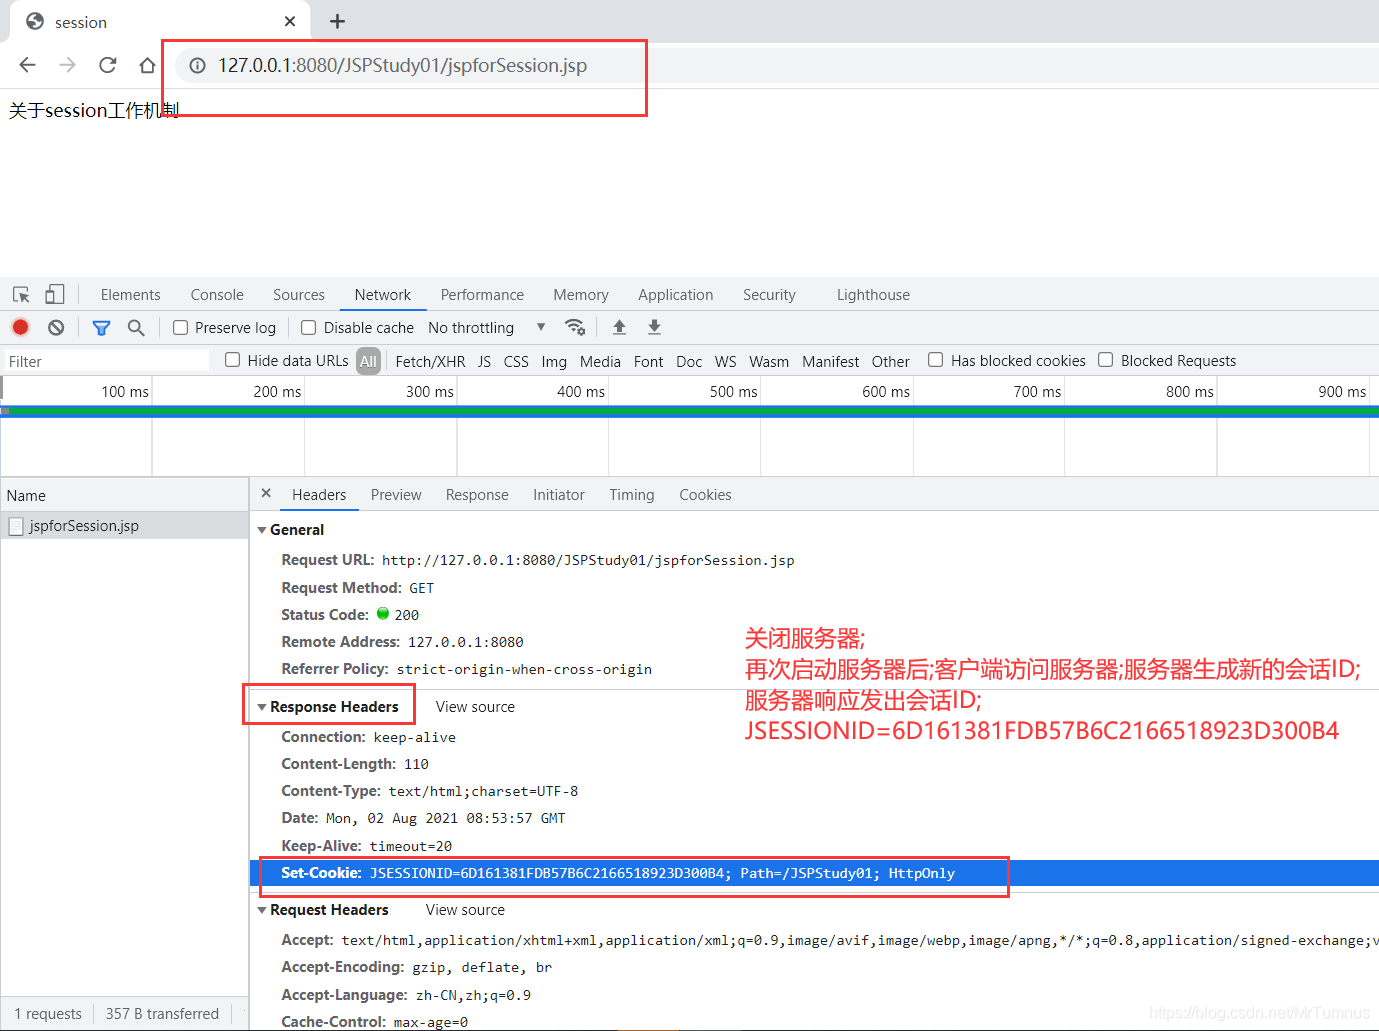Screen dimensions: 1379x1031
Task: Check Blocked Requests option
Action: [1106, 360]
